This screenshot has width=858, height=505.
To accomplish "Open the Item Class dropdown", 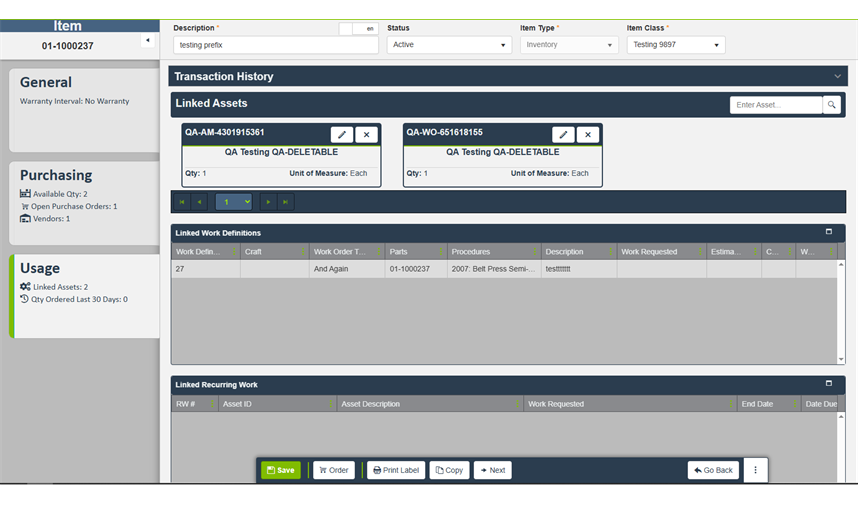I will click(675, 45).
